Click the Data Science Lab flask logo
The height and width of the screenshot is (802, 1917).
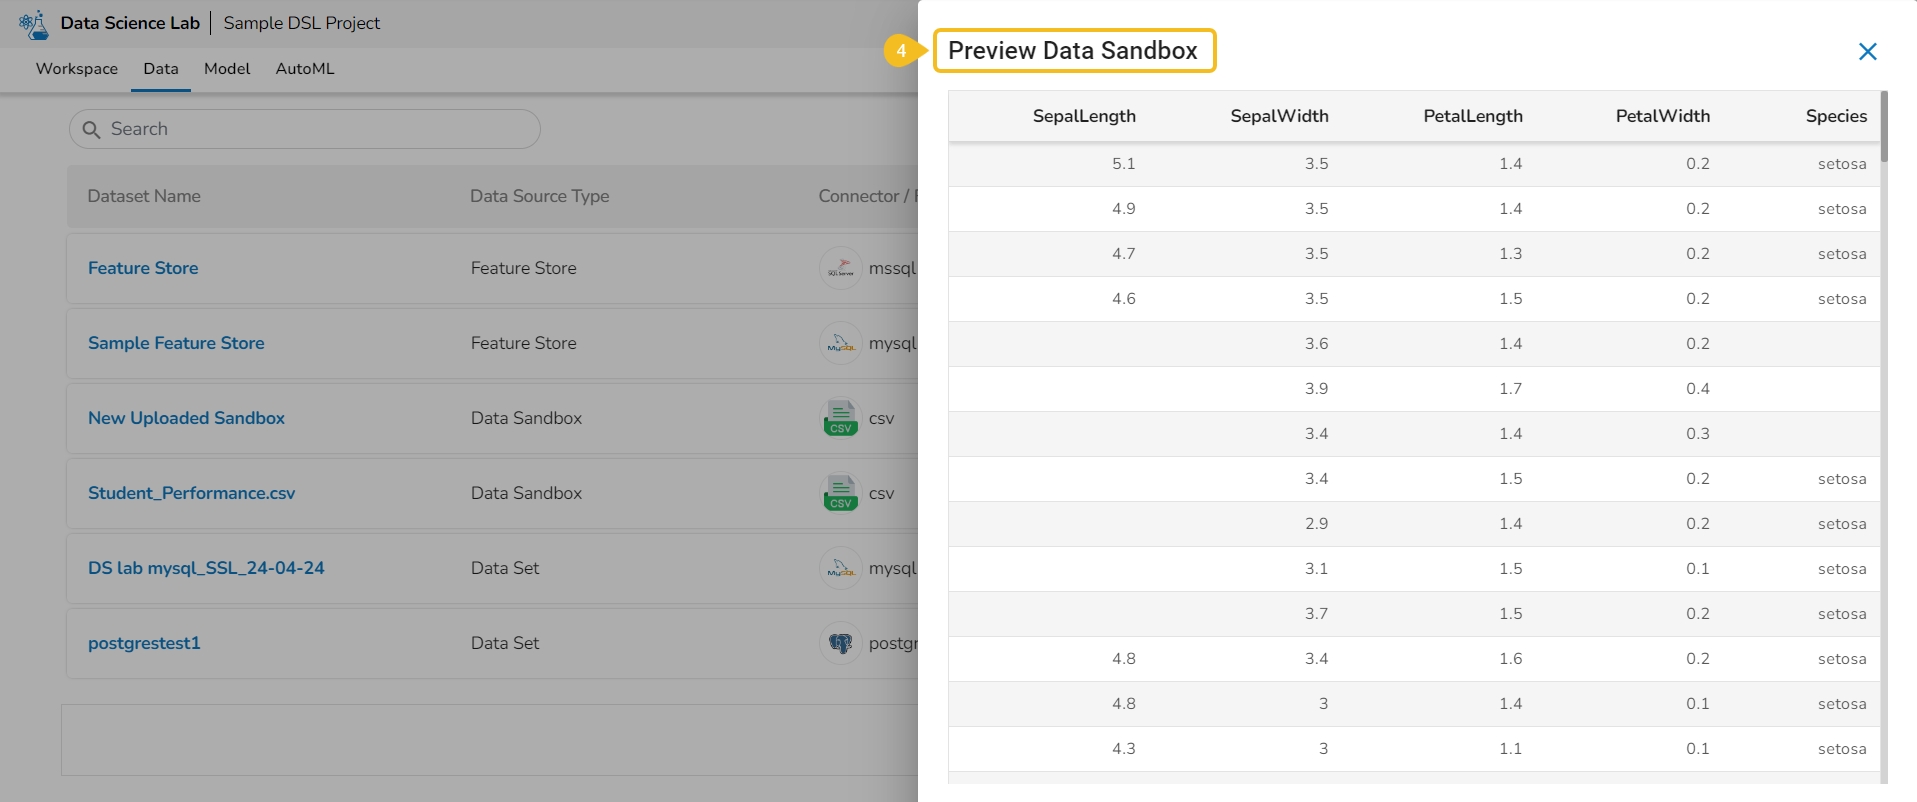pos(34,24)
